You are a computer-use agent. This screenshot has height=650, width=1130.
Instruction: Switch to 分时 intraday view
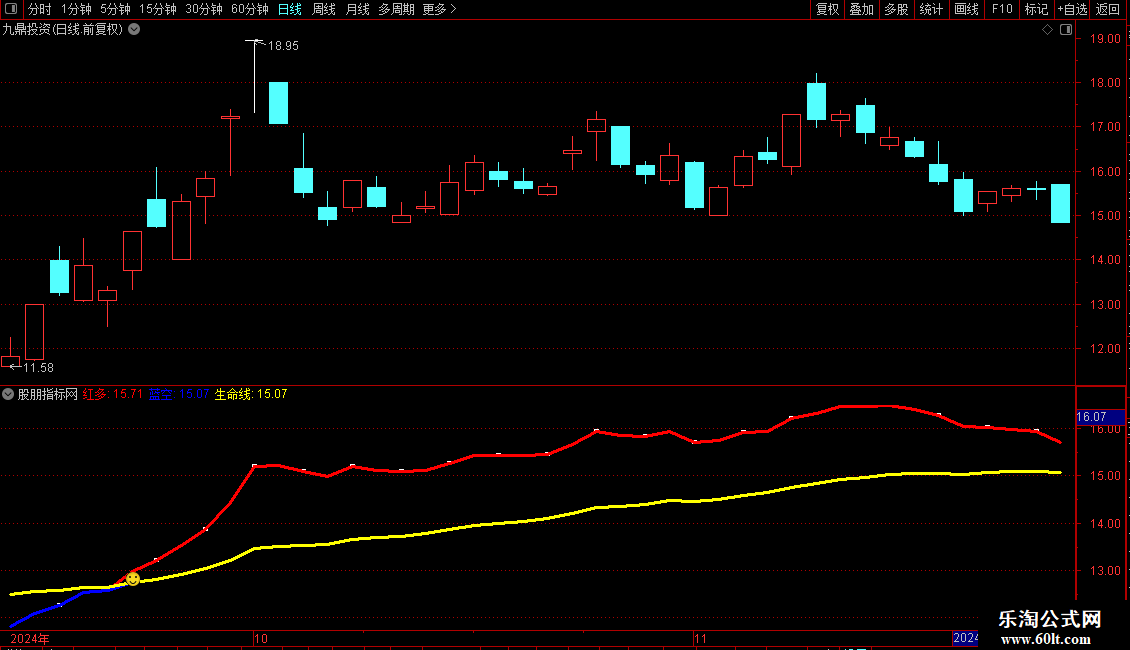pos(40,9)
